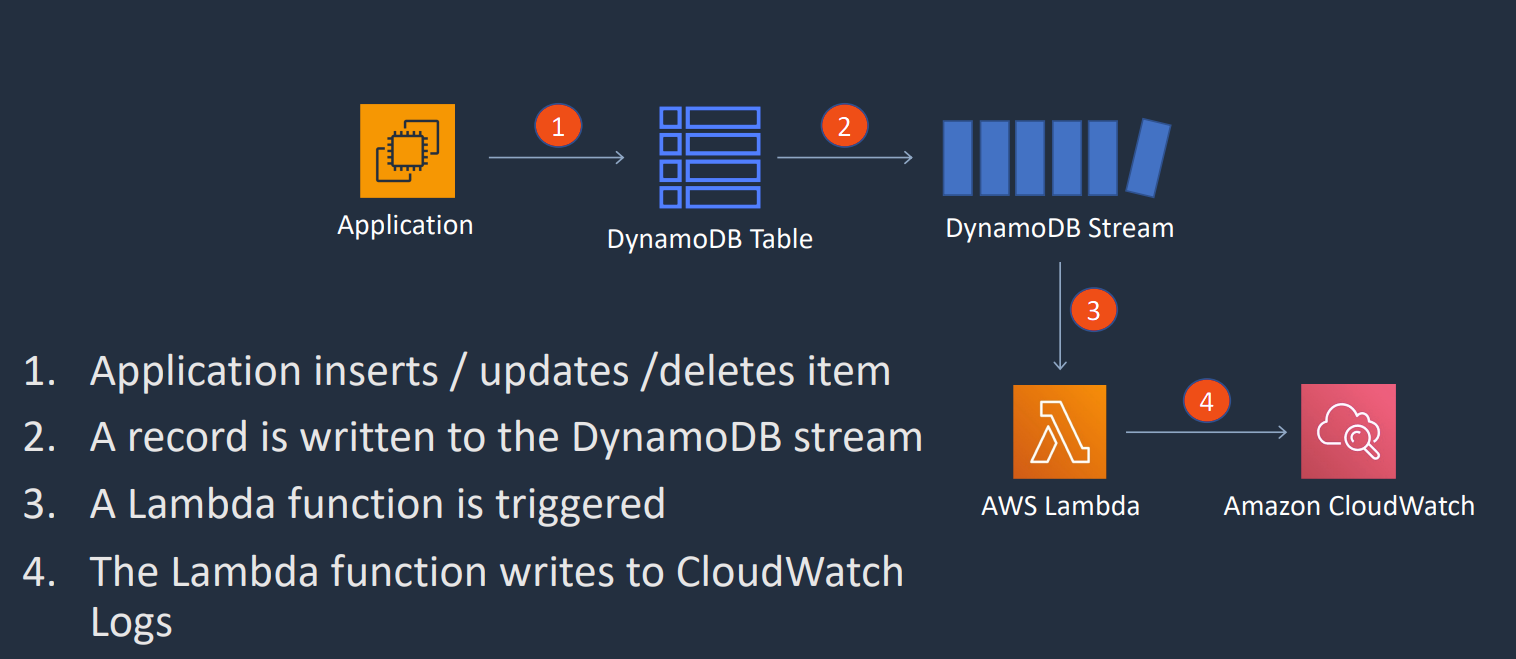Select the orange AWS Lambda icon
This screenshot has width=1516, height=659.
click(1059, 432)
